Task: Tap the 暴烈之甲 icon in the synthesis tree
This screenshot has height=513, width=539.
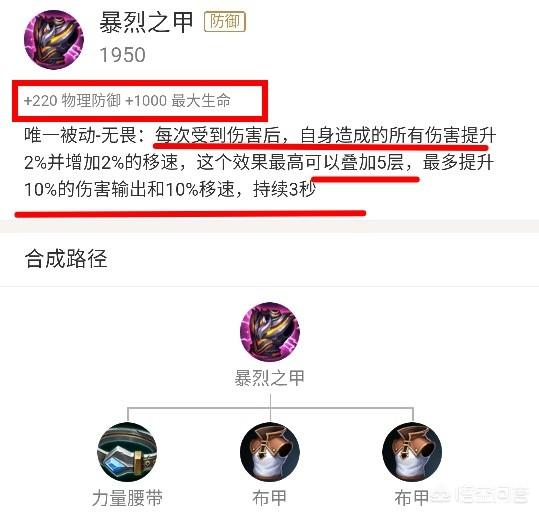Action: (270, 332)
